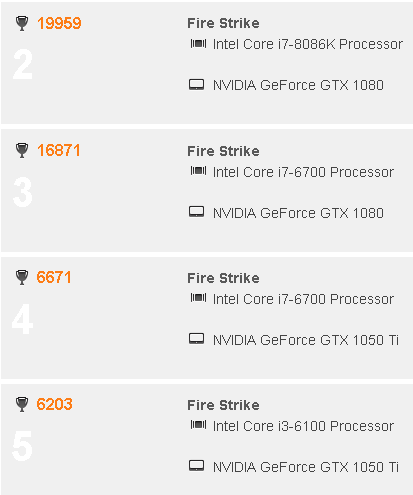Image resolution: width=413 pixels, height=495 pixels.
Task: Click the large rank number 5
Action: click(x=22, y=446)
